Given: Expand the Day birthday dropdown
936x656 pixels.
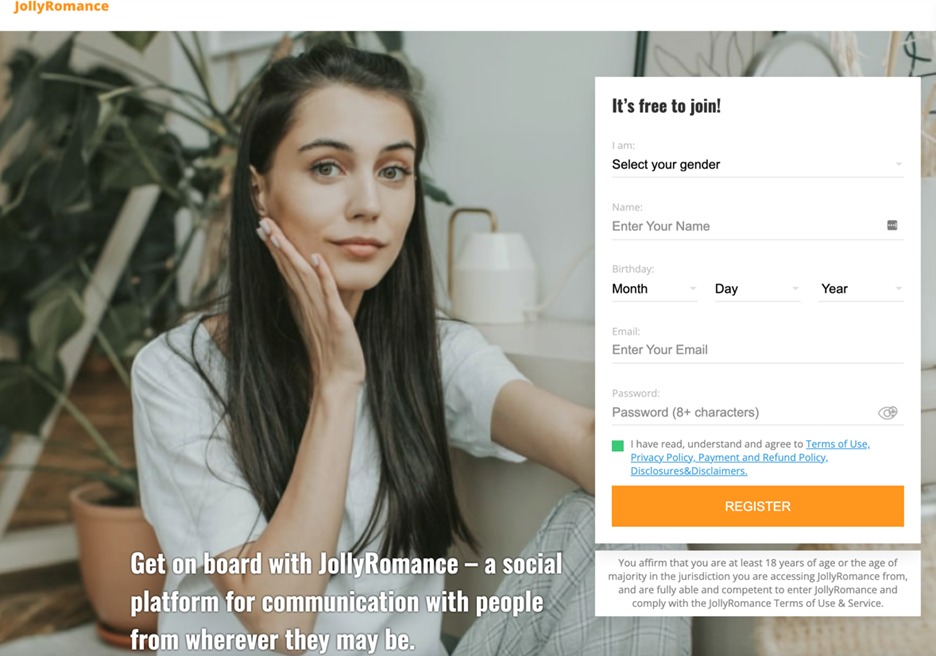Looking at the screenshot, I should 758,289.
